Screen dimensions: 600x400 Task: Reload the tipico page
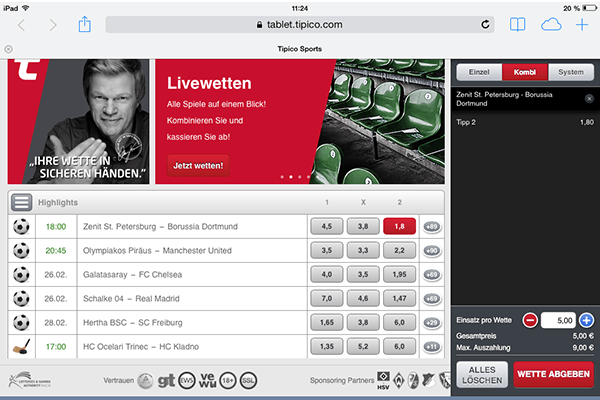tap(485, 24)
